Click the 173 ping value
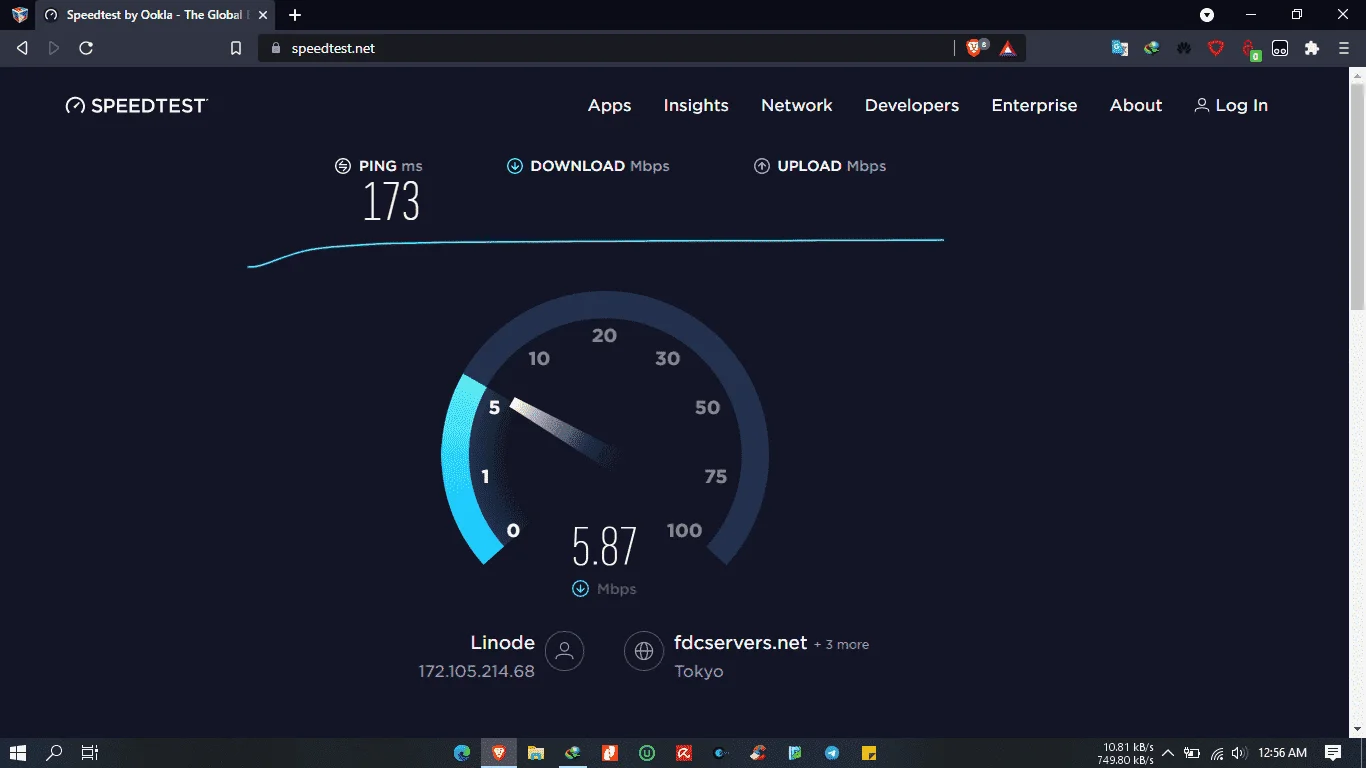The width and height of the screenshot is (1366, 768). click(x=391, y=202)
